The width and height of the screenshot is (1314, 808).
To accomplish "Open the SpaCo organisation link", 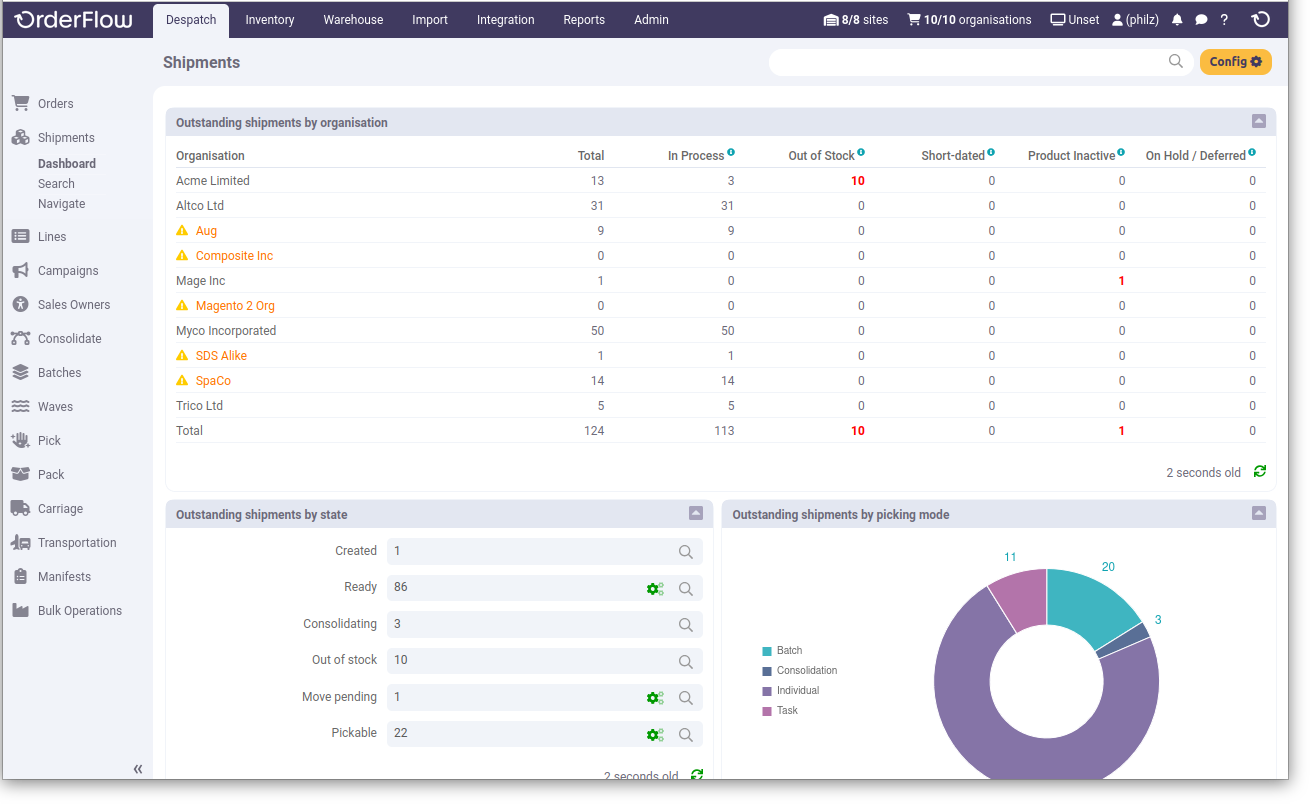I will click(213, 381).
